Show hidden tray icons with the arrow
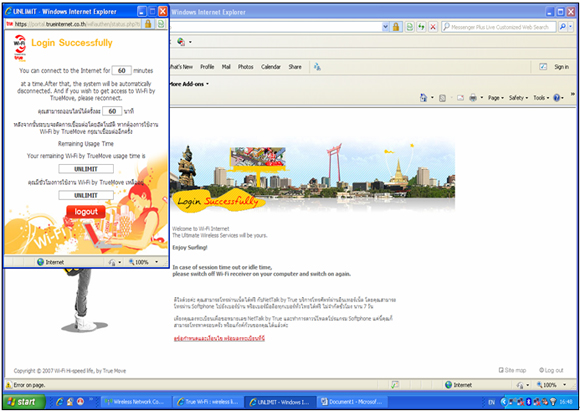580x411 pixels. click(x=503, y=402)
